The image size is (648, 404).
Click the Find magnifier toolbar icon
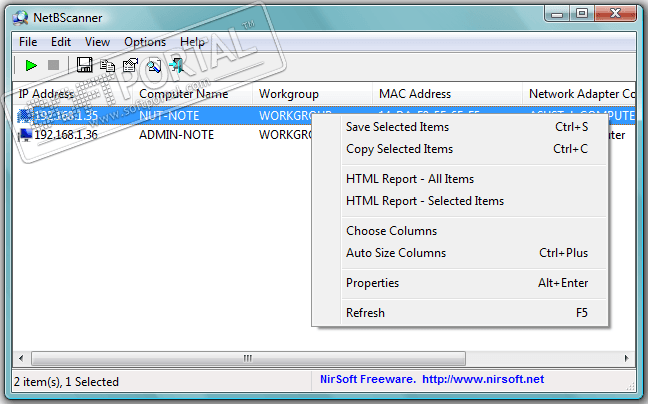pyautogui.click(x=154, y=65)
